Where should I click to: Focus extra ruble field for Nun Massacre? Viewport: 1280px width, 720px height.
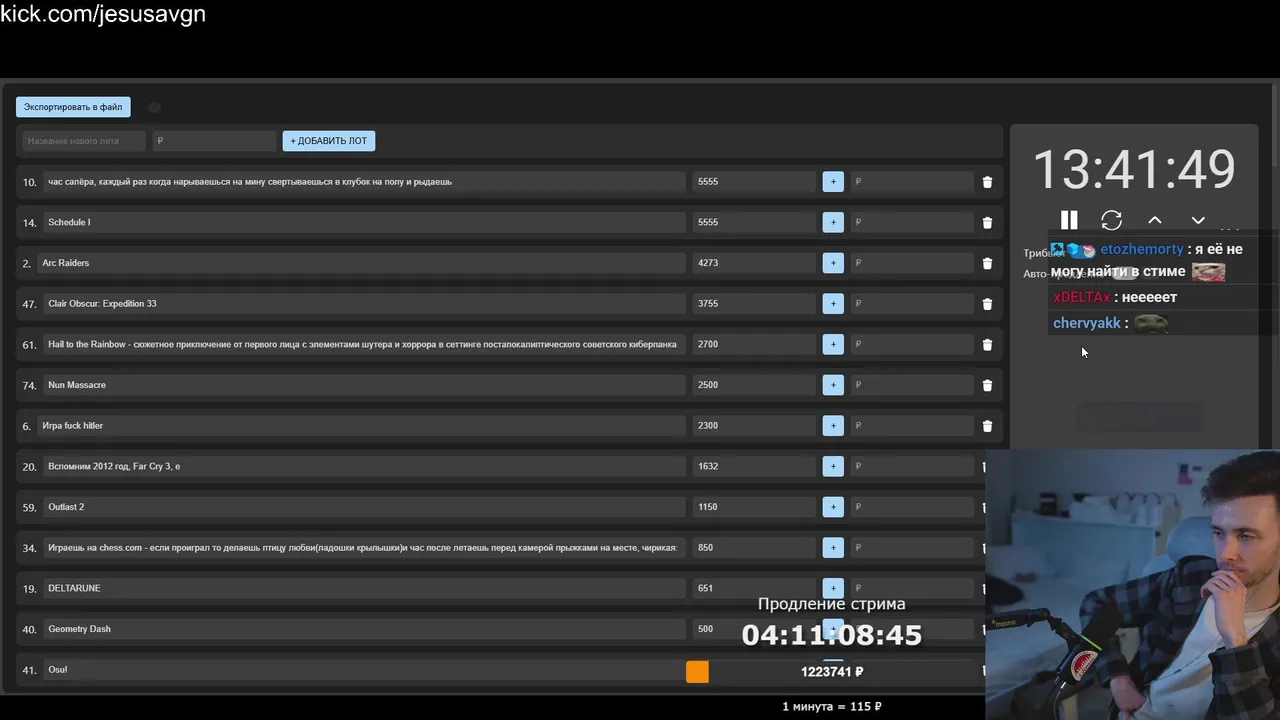coord(911,385)
